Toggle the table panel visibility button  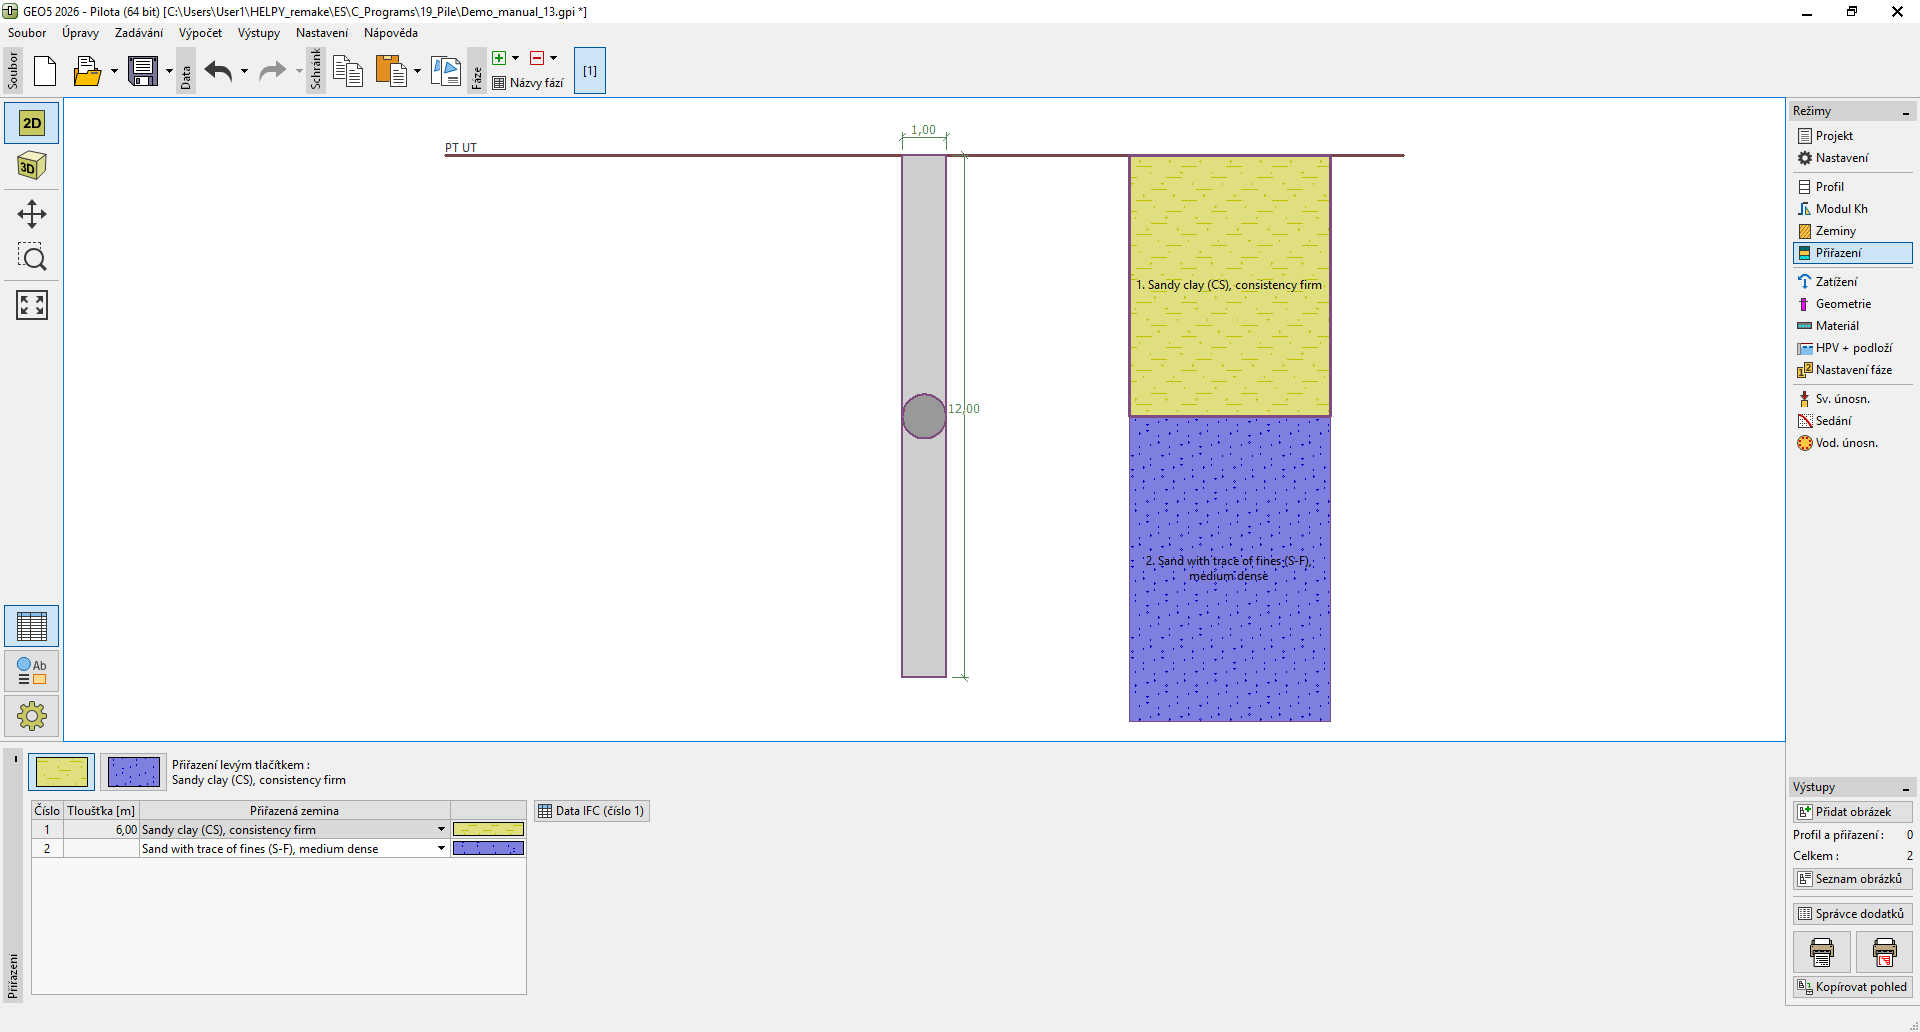tap(32, 627)
